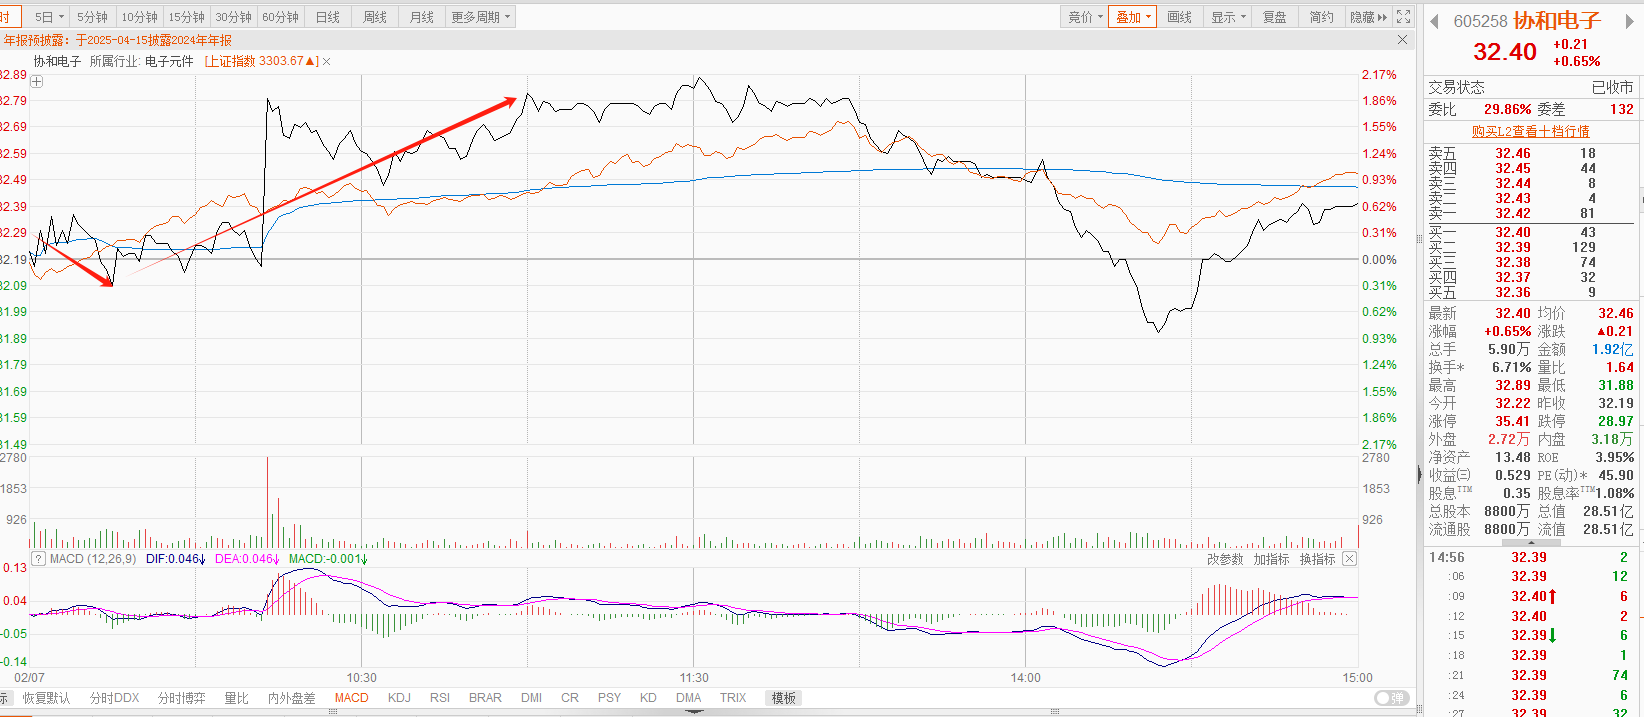Click the 买一 price 32.40
Image resolution: width=1644 pixels, height=717 pixels.
point(1513,232)
